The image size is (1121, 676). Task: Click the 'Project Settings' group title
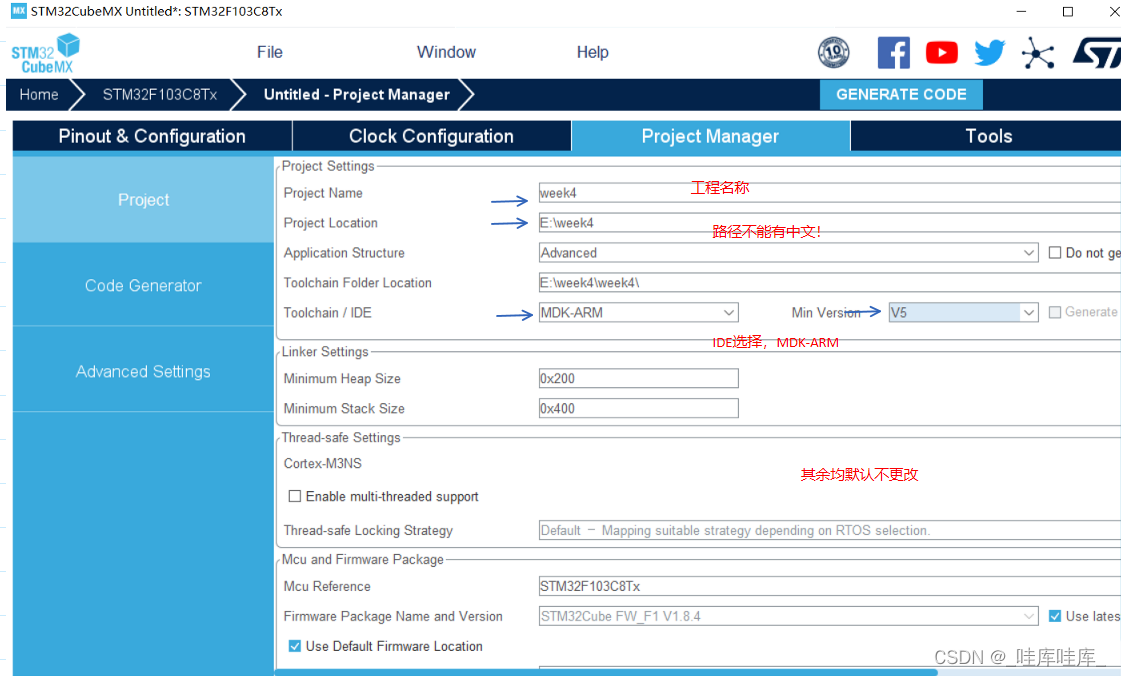coord(328,166)
